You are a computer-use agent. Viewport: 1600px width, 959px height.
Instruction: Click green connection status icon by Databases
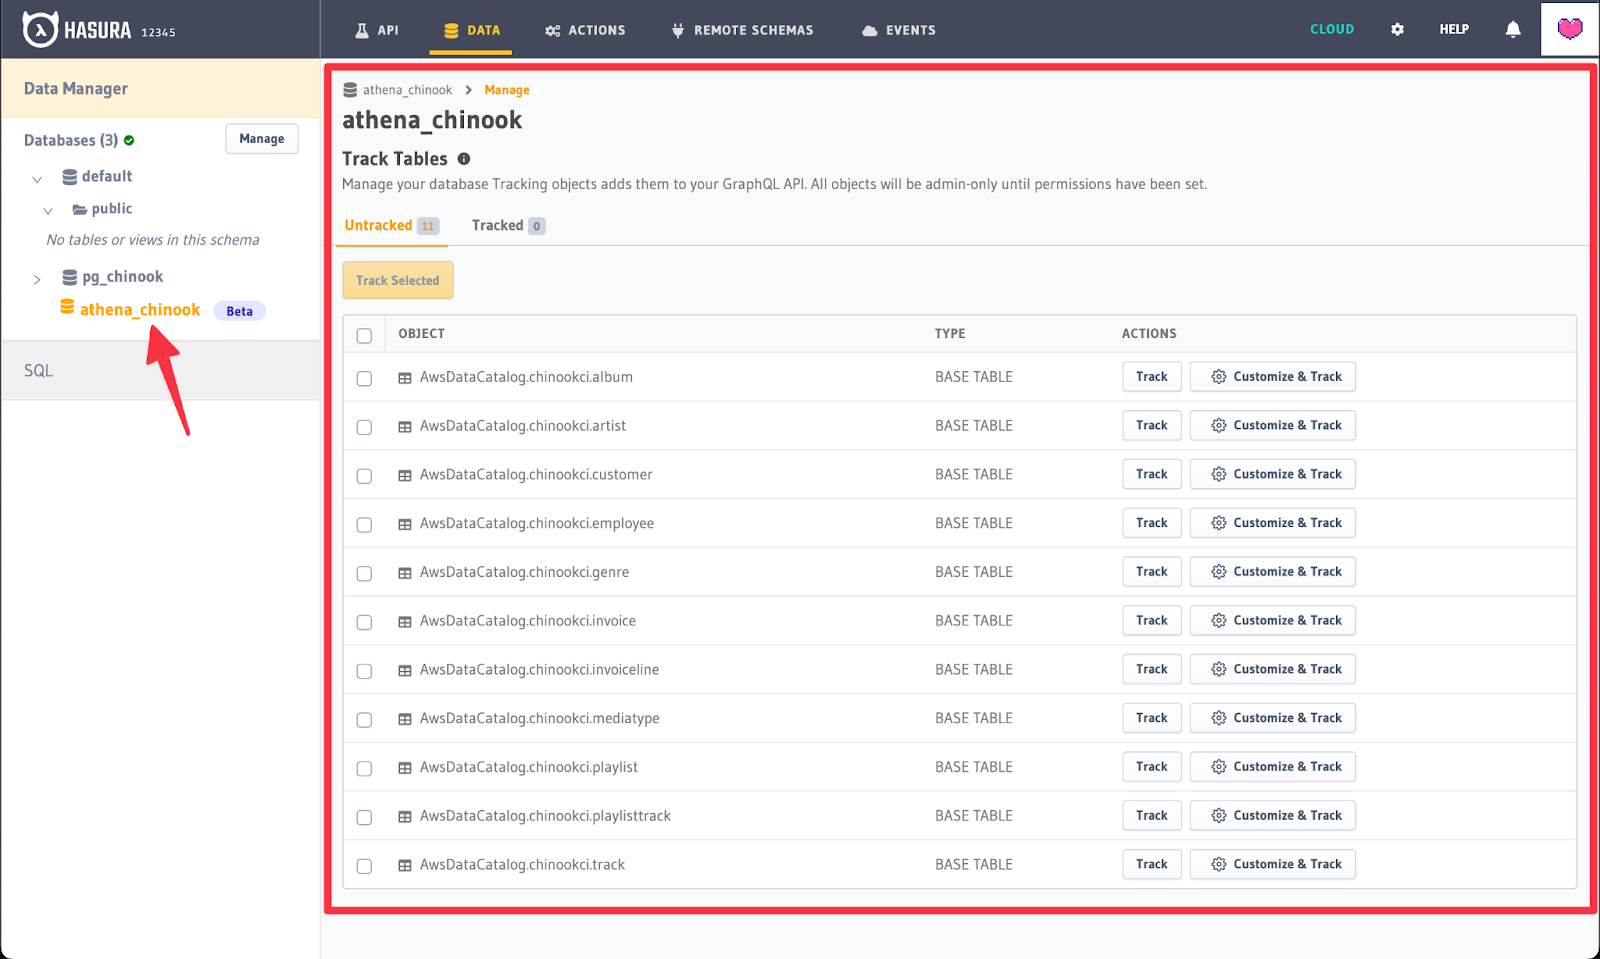(129, 141)
